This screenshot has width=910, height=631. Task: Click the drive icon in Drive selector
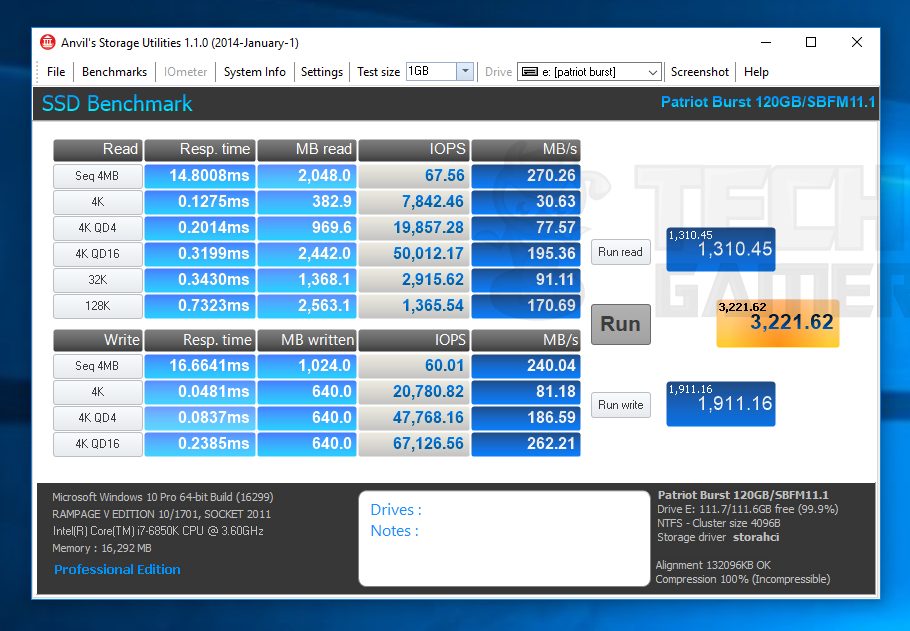click(x=529, y=72)
